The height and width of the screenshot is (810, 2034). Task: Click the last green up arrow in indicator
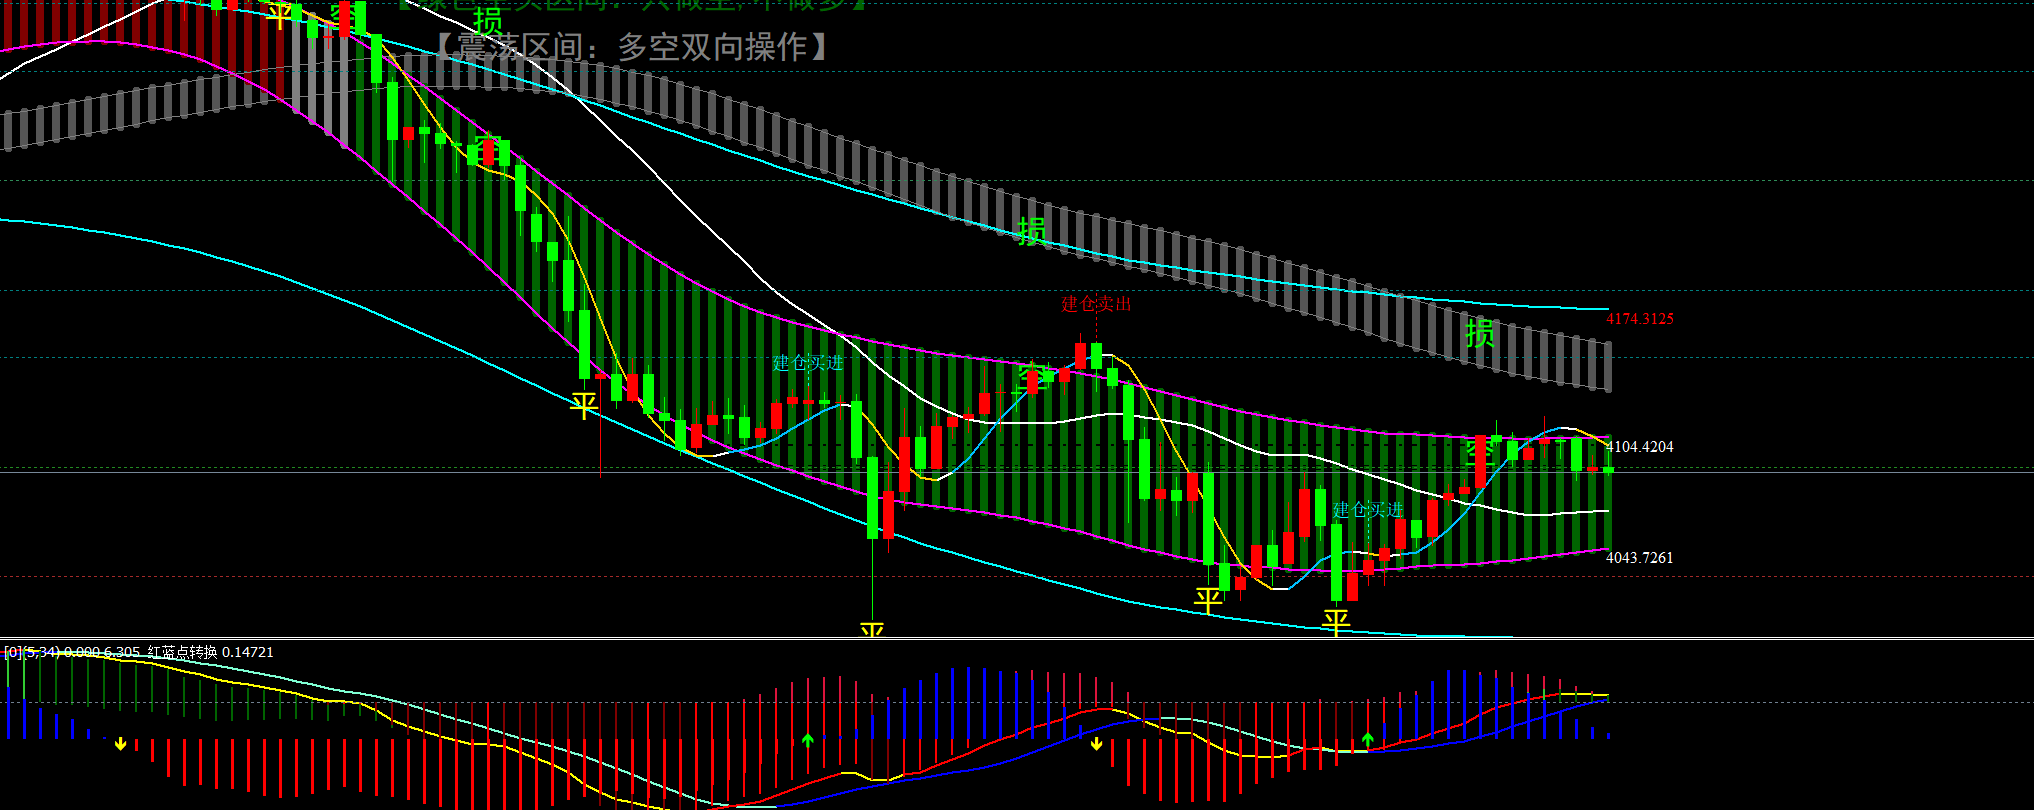tap(1368, 740)
